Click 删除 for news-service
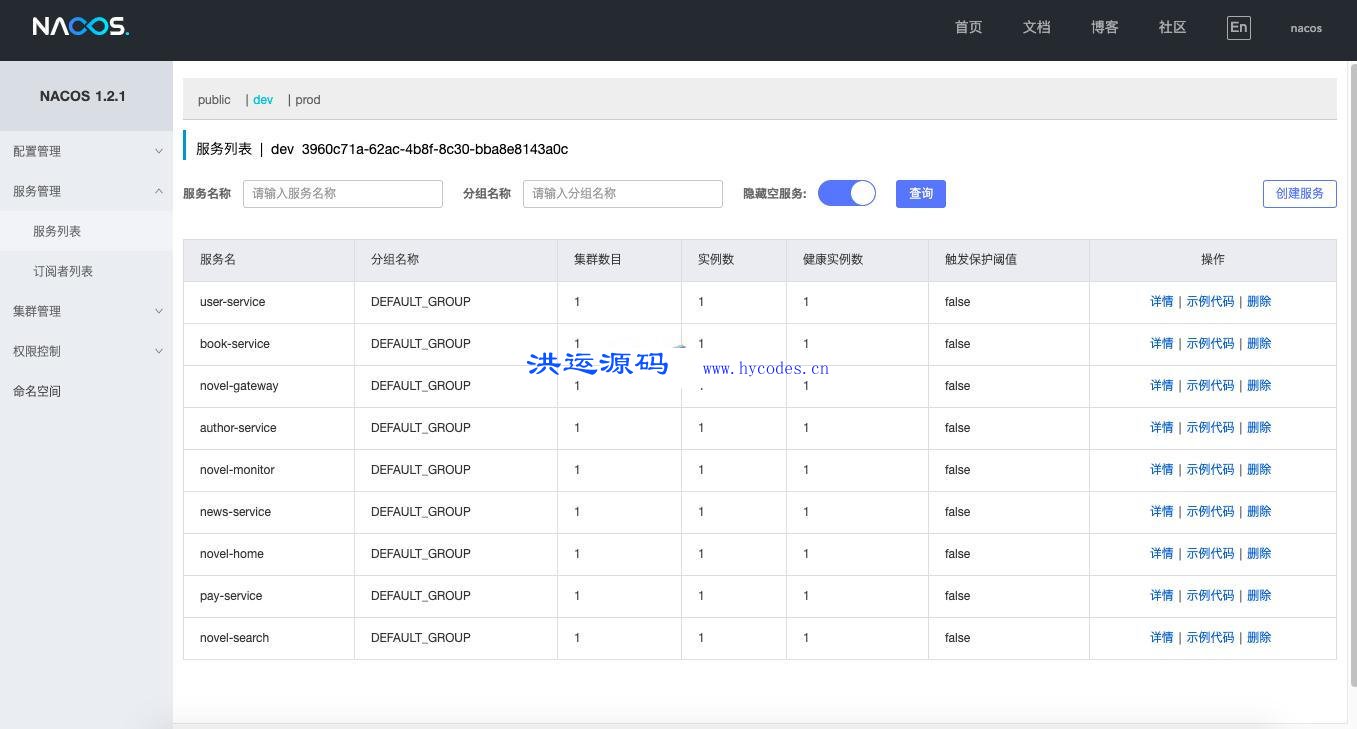 [x=1259, y=511]
